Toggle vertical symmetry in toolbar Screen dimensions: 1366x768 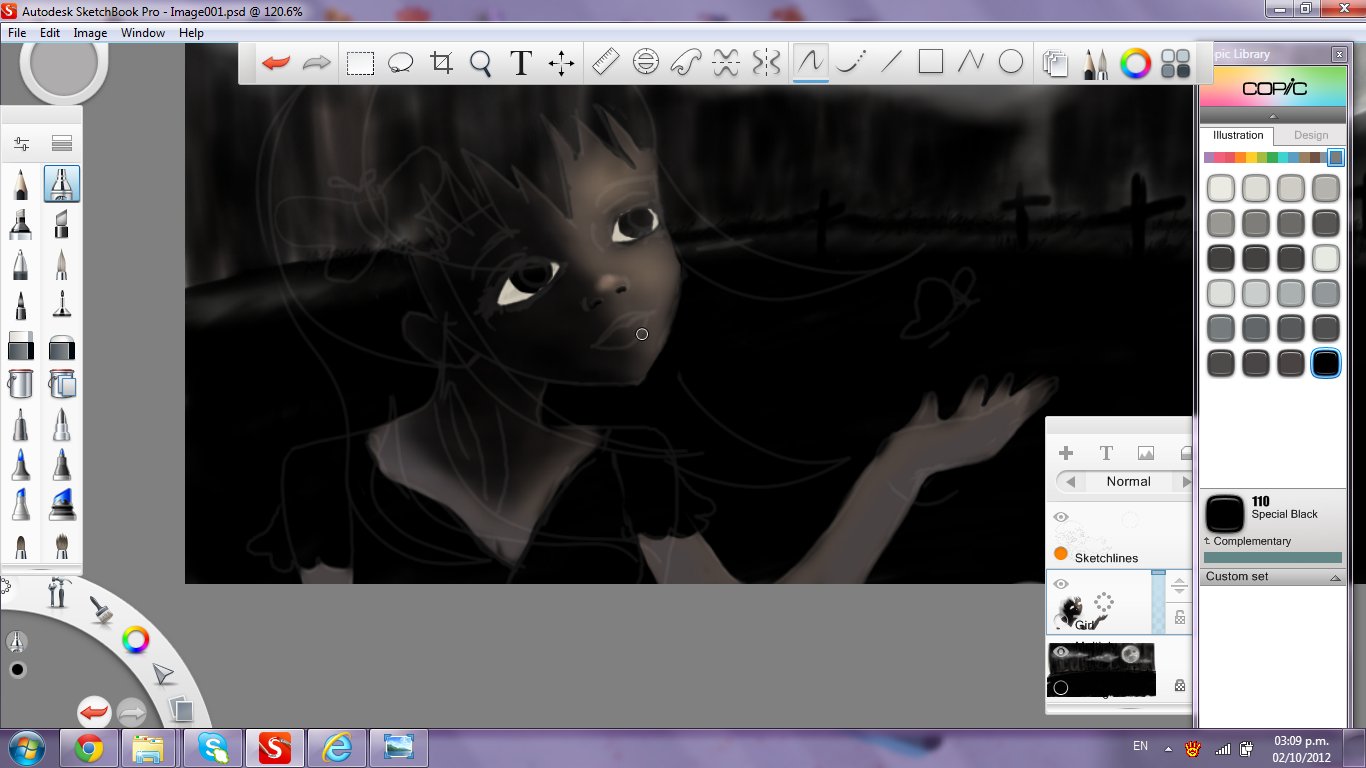[766, 63]
